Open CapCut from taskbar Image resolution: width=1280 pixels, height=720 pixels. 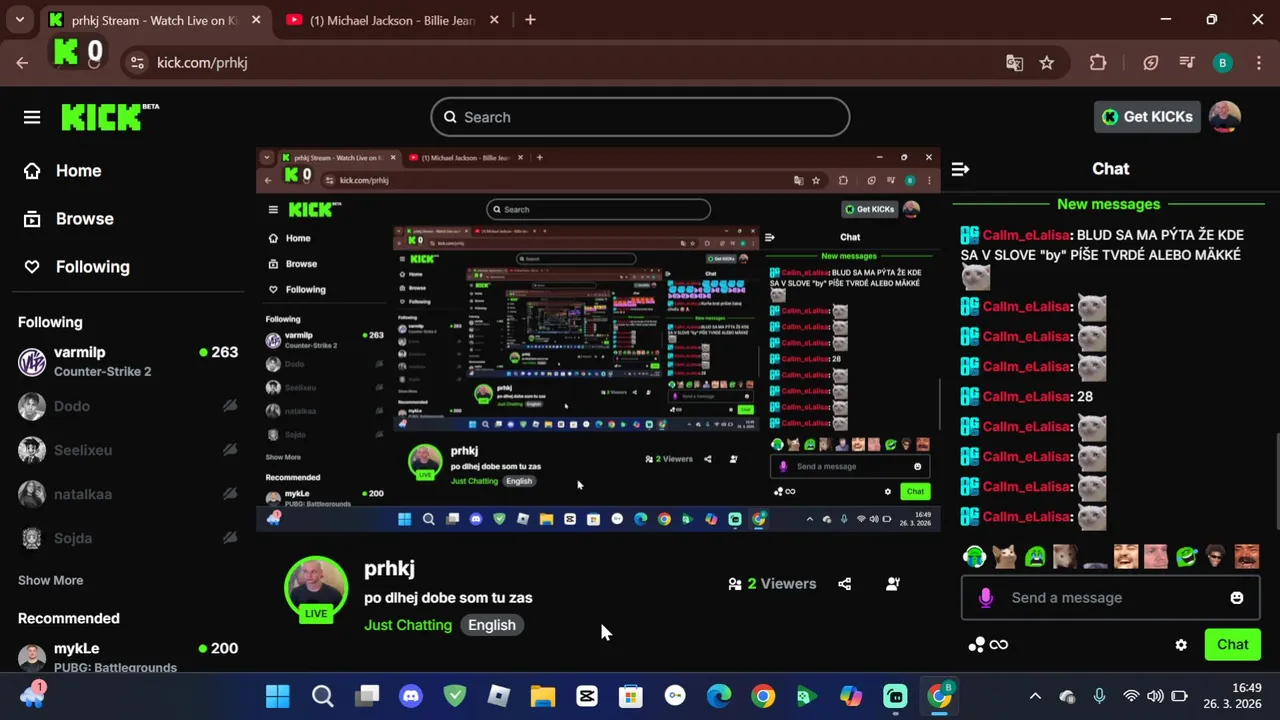pos(587,696)
